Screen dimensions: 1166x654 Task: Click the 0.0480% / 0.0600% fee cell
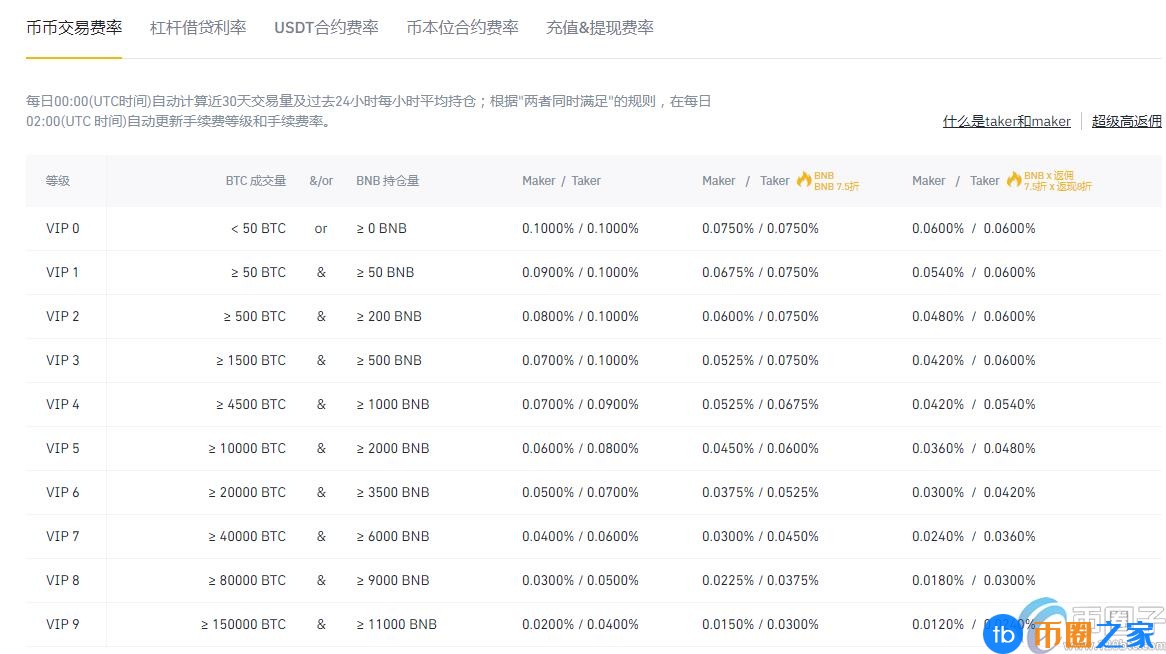click(973, 316)
